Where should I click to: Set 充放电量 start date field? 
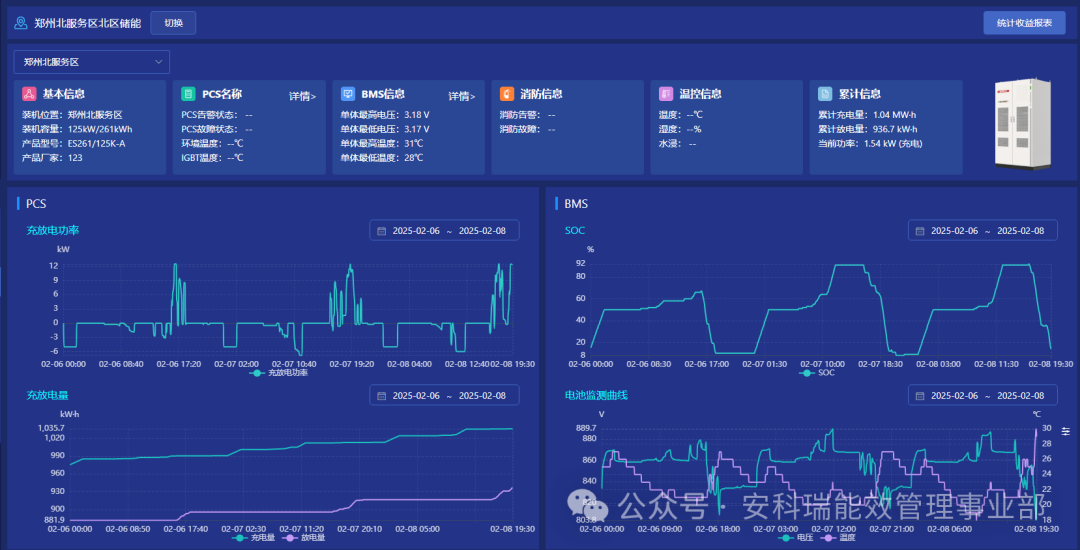pos(416,396)
